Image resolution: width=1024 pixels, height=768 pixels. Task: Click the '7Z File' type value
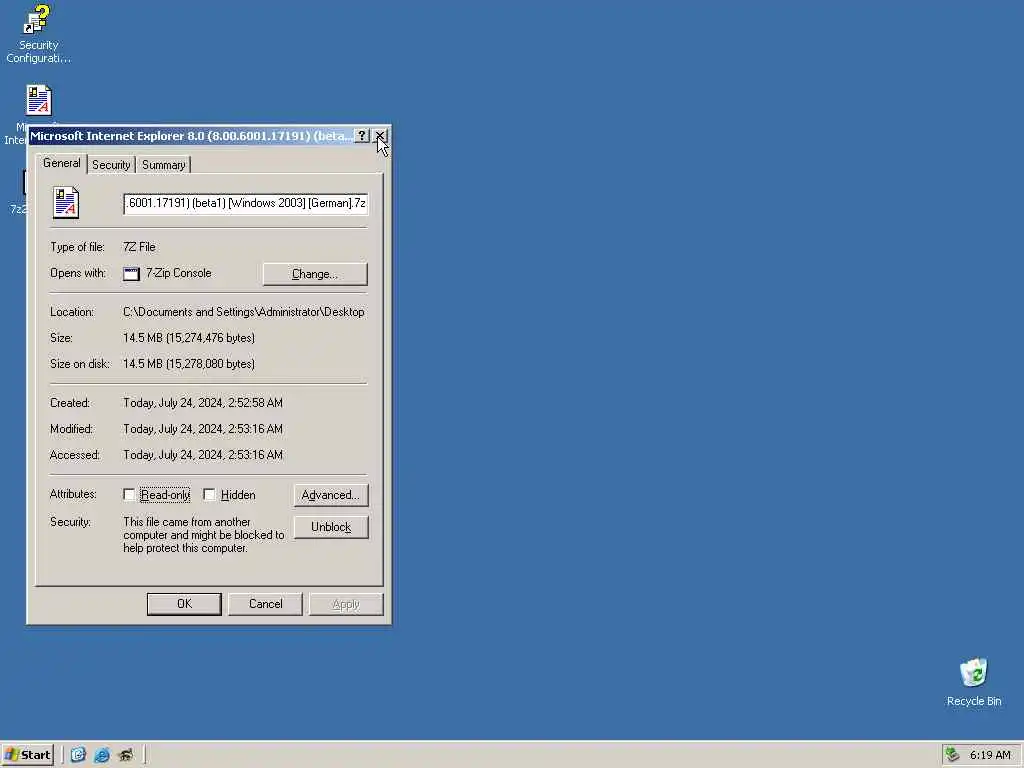pyautogui.click(x=139, y=247)
